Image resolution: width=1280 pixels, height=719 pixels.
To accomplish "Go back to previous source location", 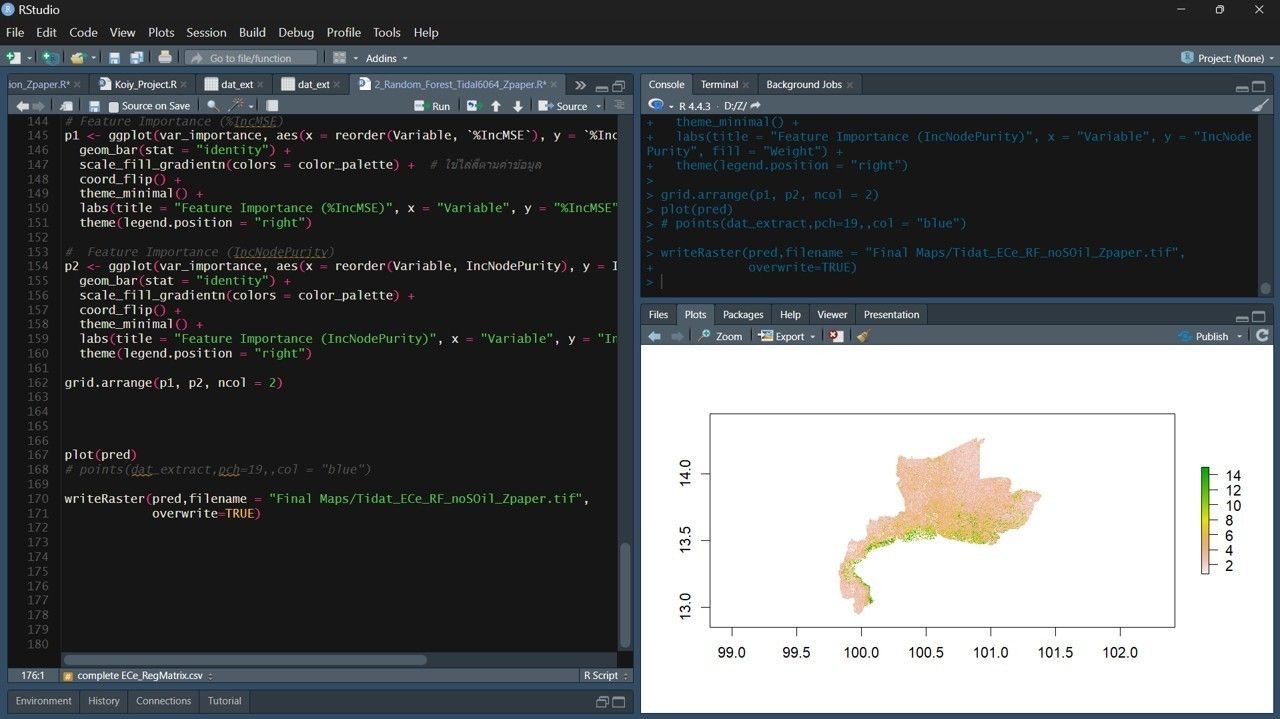I will pos(22,106).
